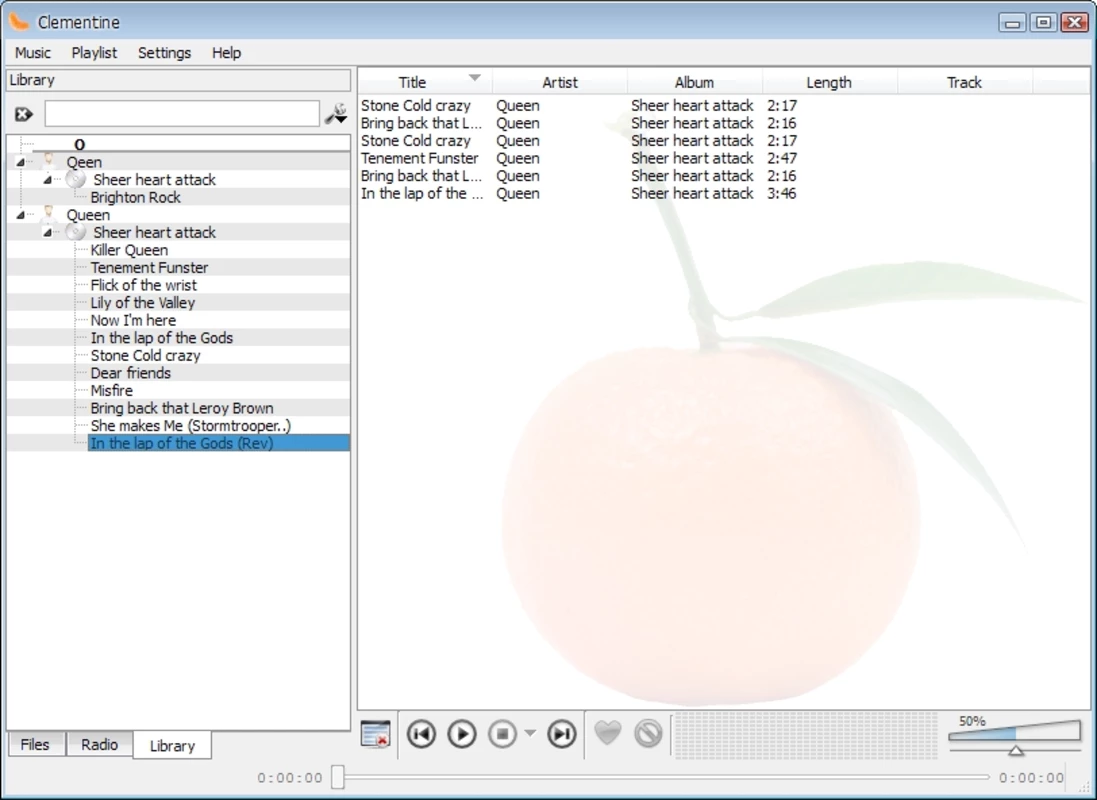Select Now I'm here
Image resolution: width=1097 pixels, height=800 pixels.
coord(133,320)
